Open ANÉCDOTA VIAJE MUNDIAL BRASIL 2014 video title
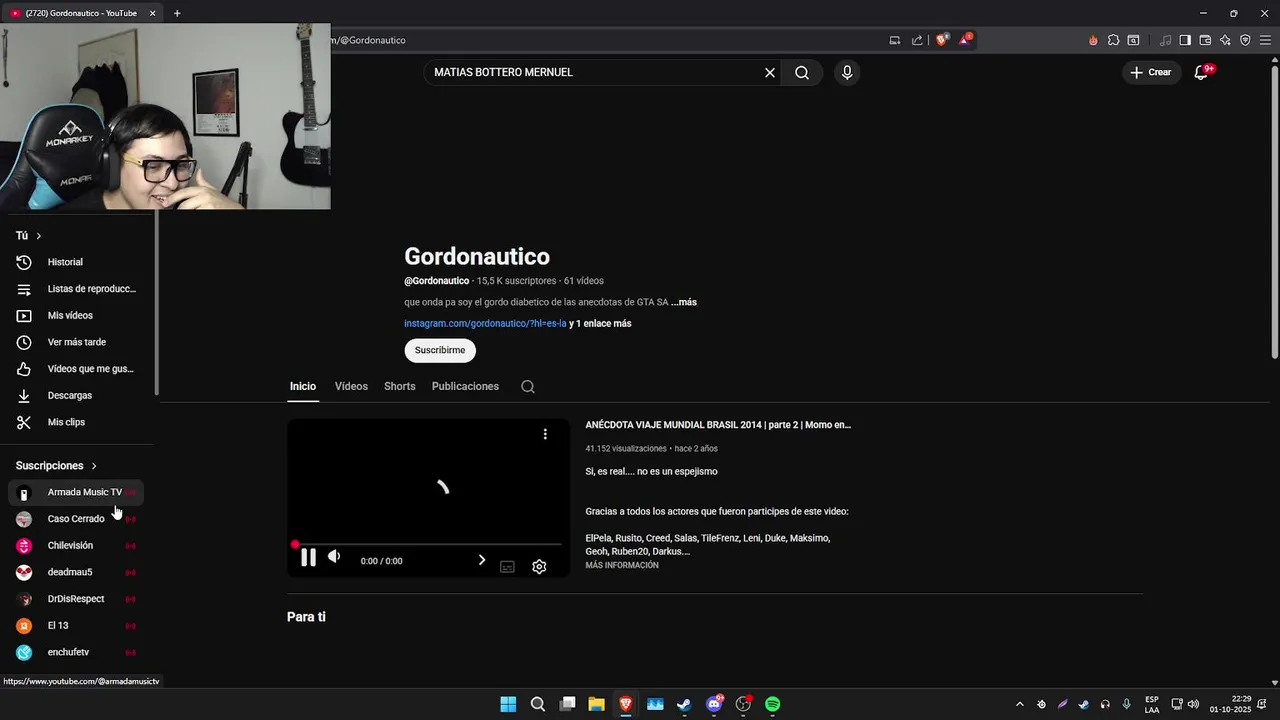Image resolution: width=1280 pixels, height=720 pixels. (718, 425)
